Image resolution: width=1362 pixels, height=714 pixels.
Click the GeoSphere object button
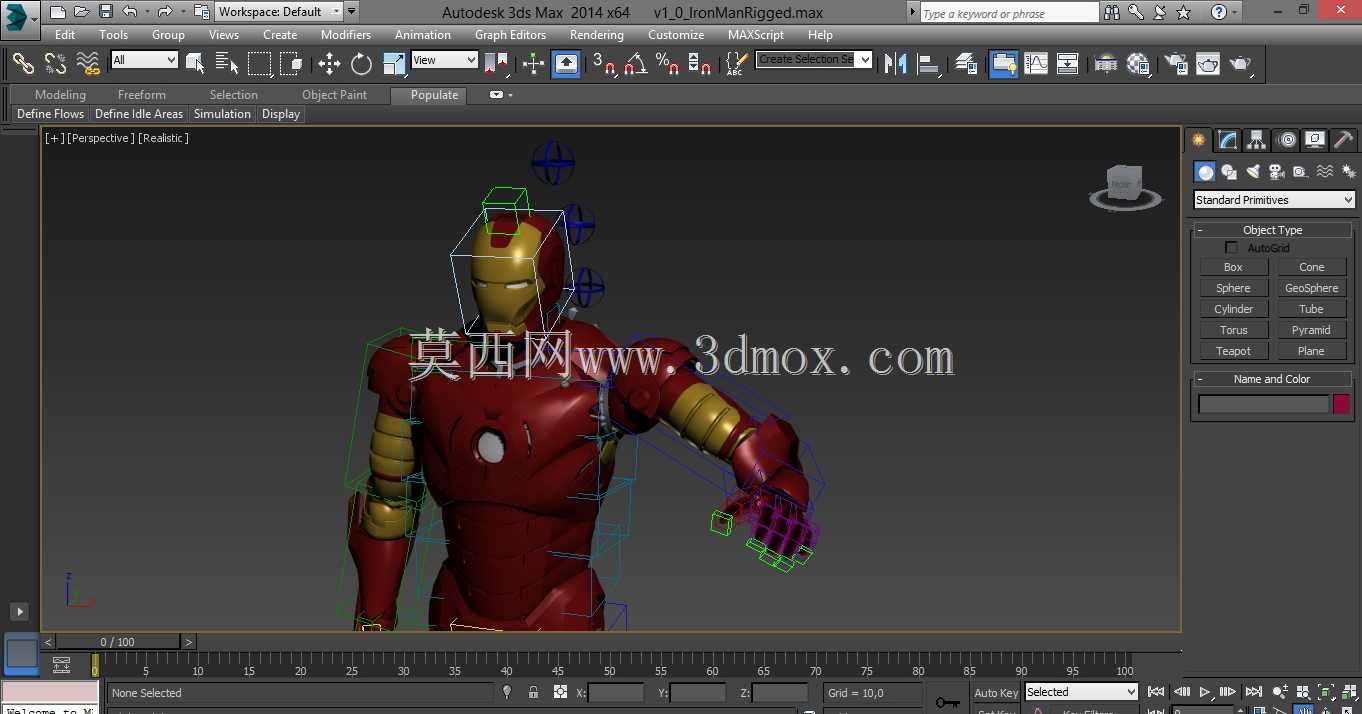[1311, 288]
